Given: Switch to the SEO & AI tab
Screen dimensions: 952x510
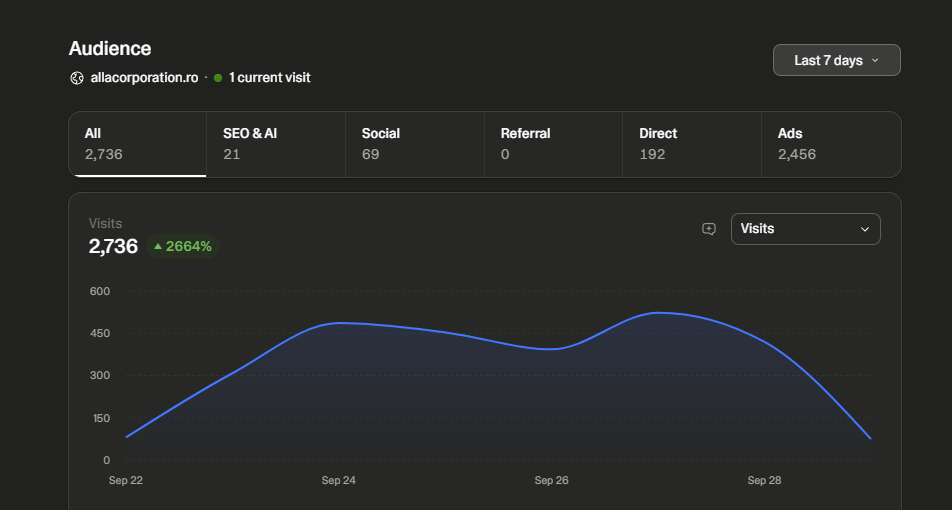Looking at the screenshot, I should [x=276, y=144].
